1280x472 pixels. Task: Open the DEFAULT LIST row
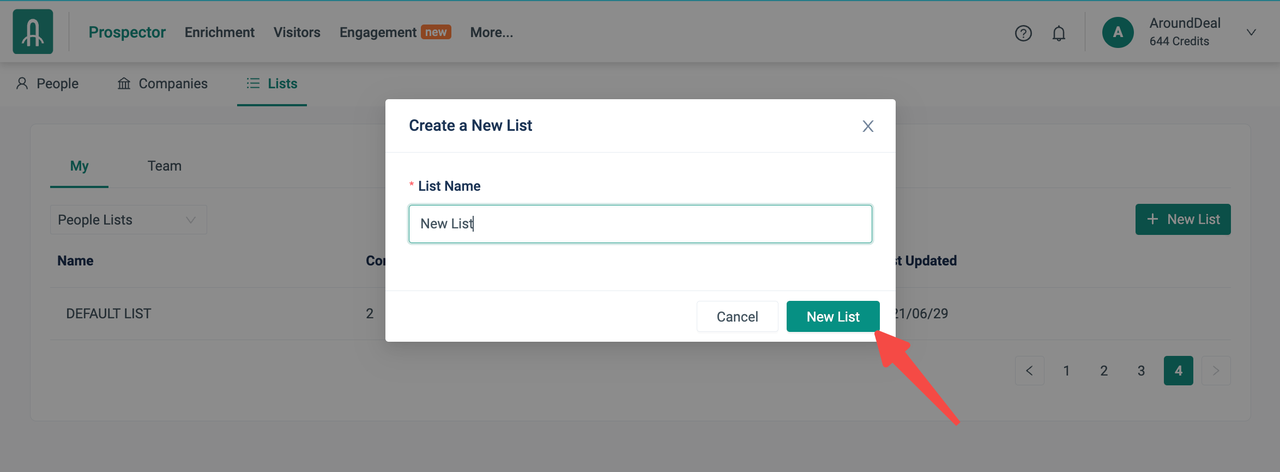(108, 314)
